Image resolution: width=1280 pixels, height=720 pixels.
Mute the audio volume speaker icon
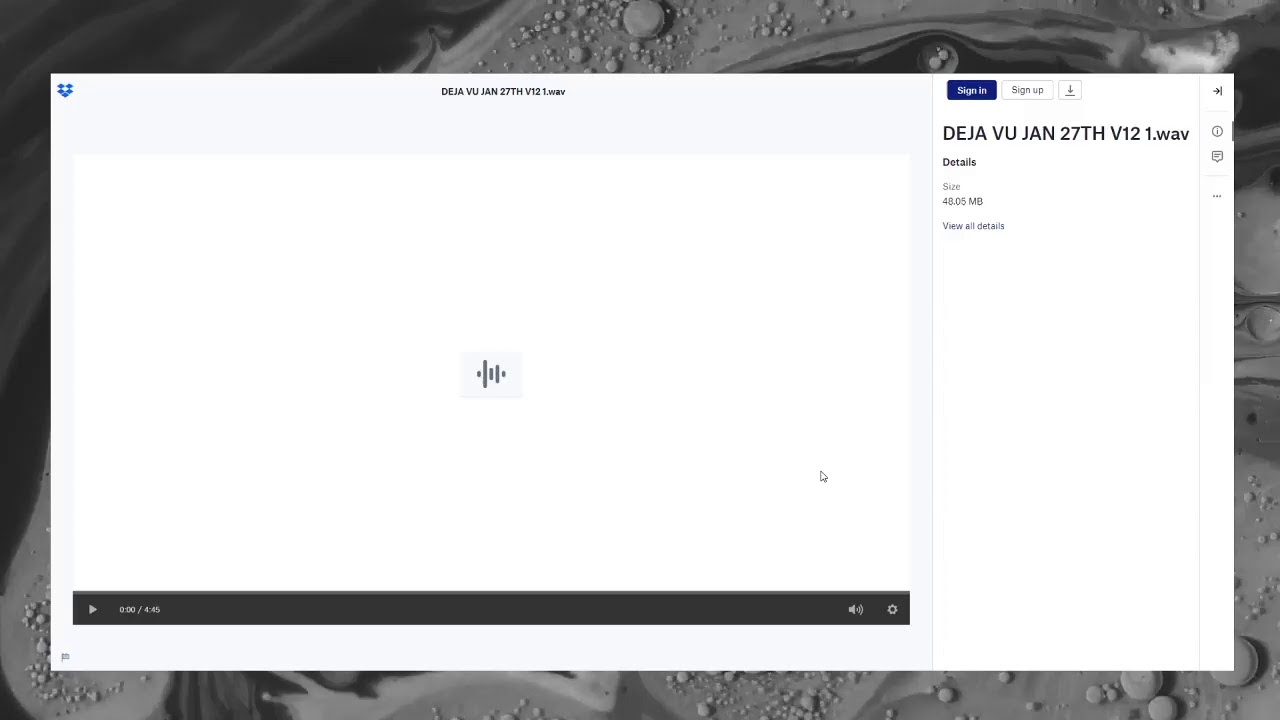[x=856, y=609]
